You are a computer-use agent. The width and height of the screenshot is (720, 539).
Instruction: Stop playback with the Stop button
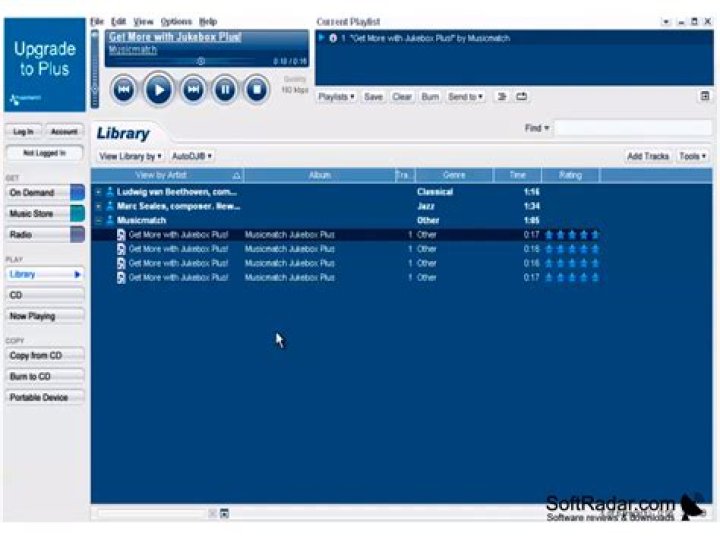pos(257,90)
